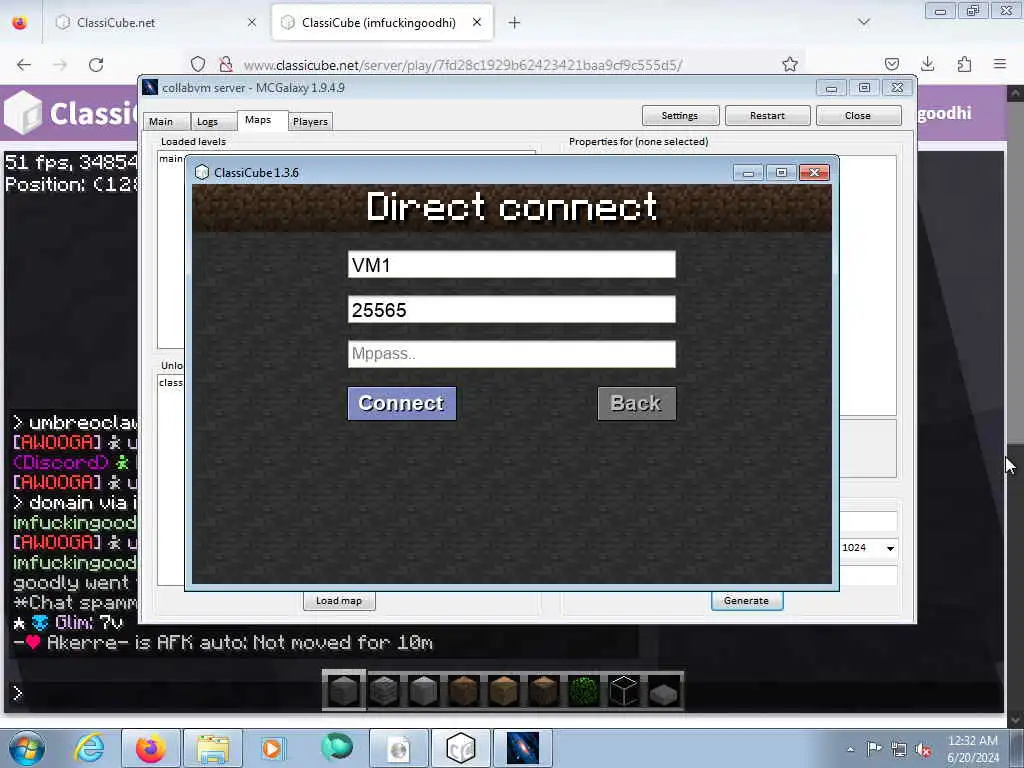The height and width of the screenshot is (768, 1024).
Task: Open MCGalaxy Settings
Action: (x=680, y=116)
